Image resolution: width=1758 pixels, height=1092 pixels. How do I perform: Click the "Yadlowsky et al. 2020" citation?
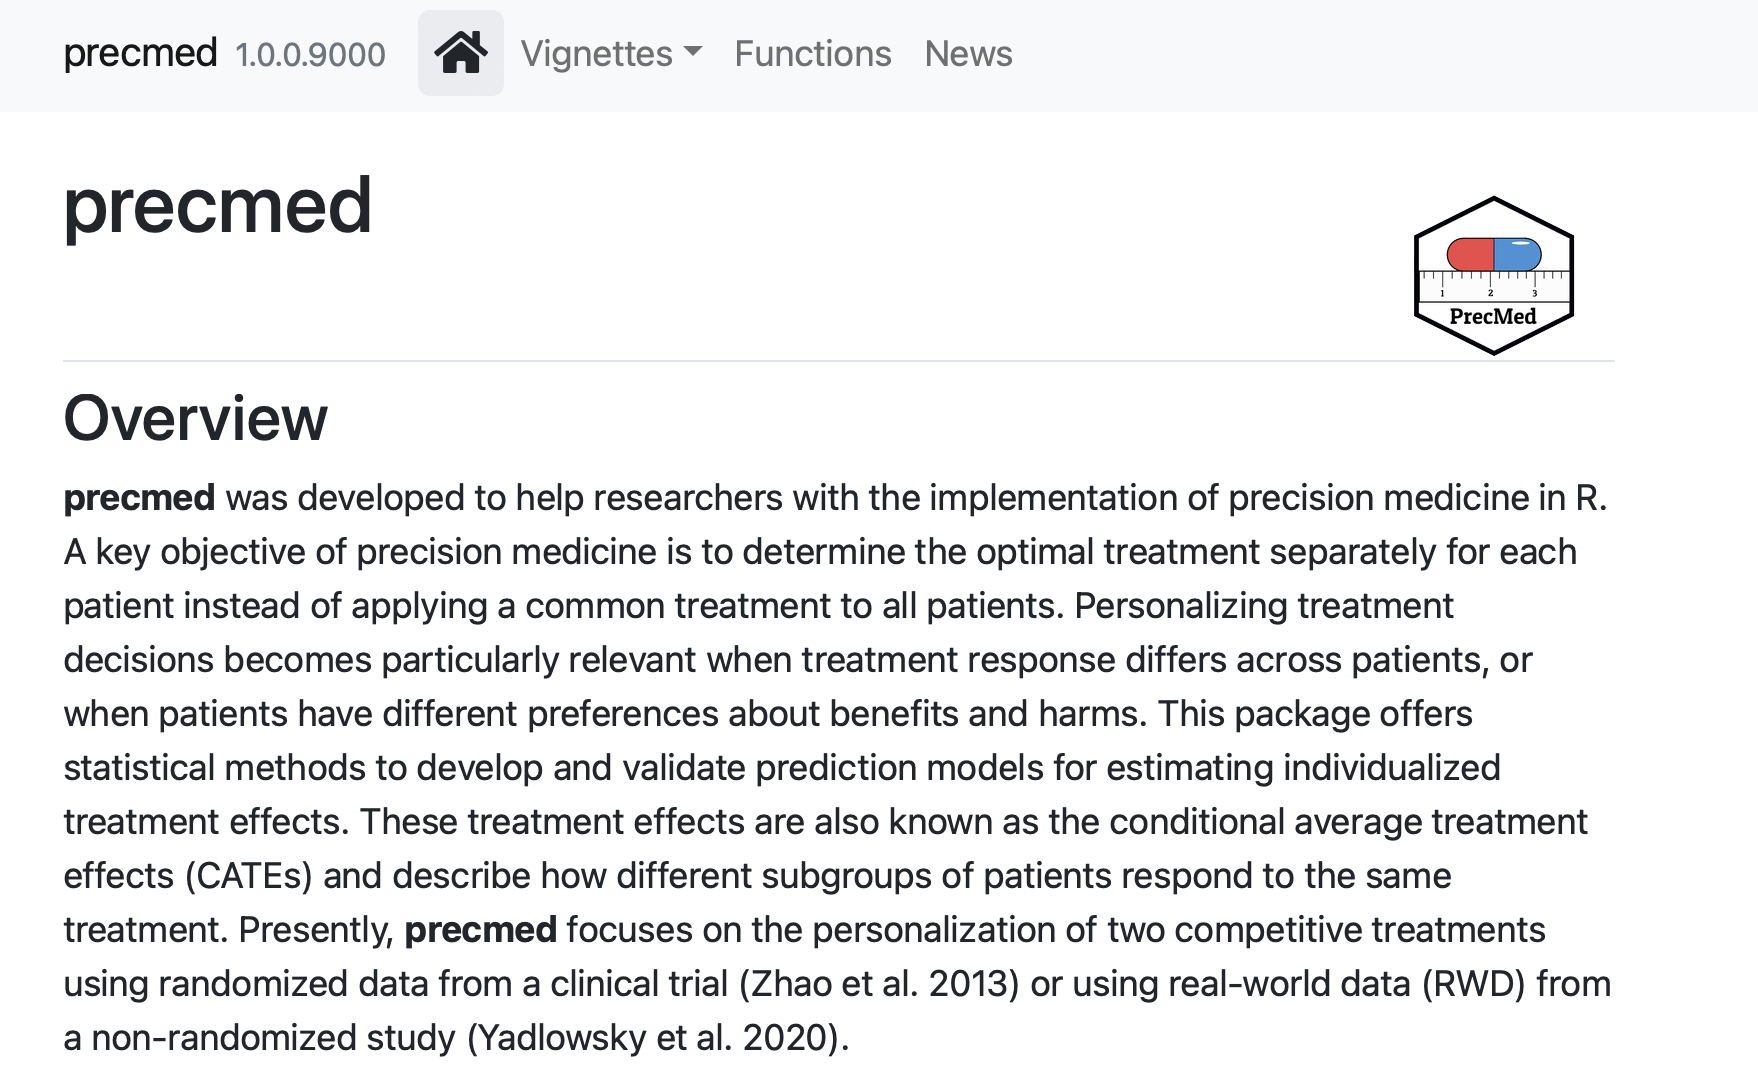coord(656,1038)
